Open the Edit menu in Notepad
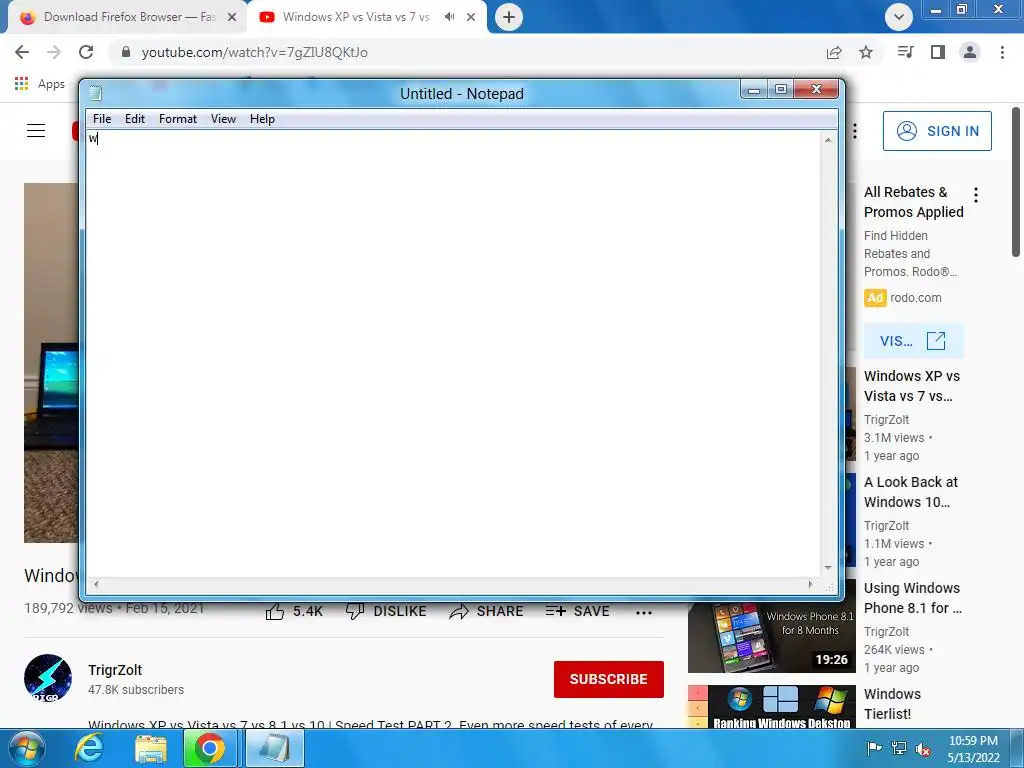The height and width of the screenshot is (768, 1024). (135, 119)
